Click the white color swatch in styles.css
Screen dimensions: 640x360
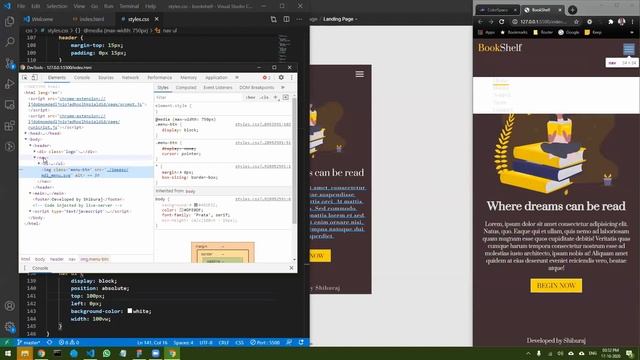click(130, 311)
